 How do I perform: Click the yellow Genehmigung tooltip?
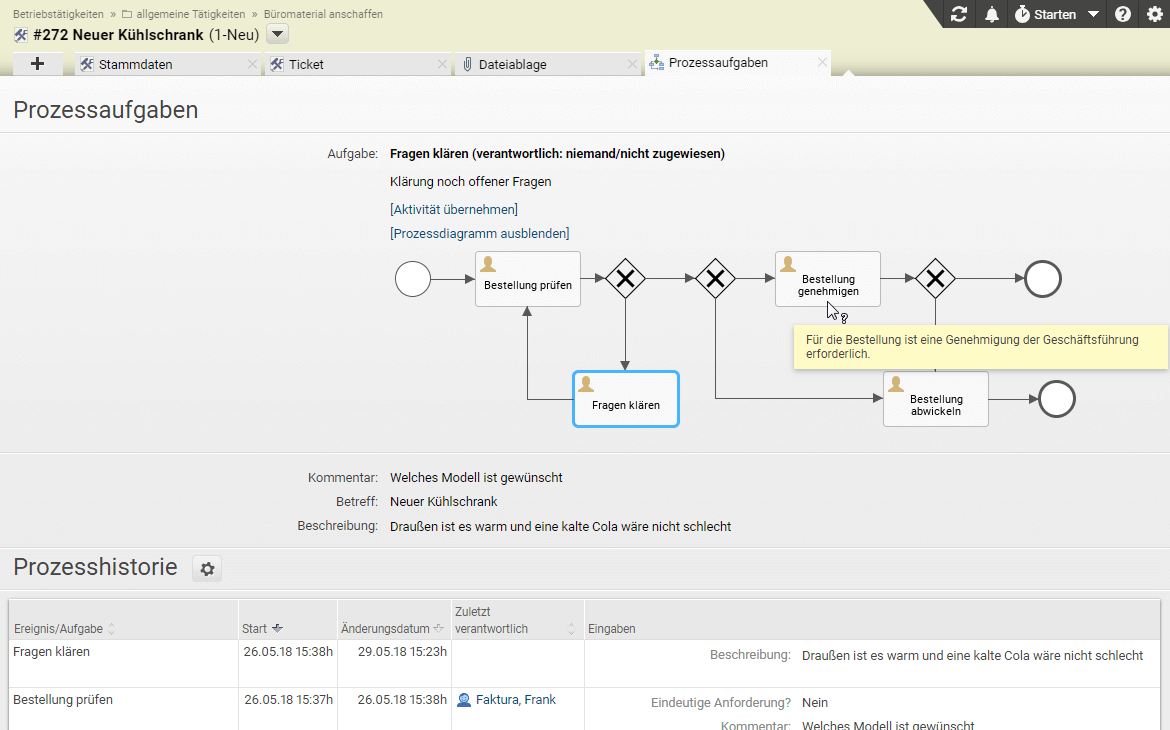980,347
